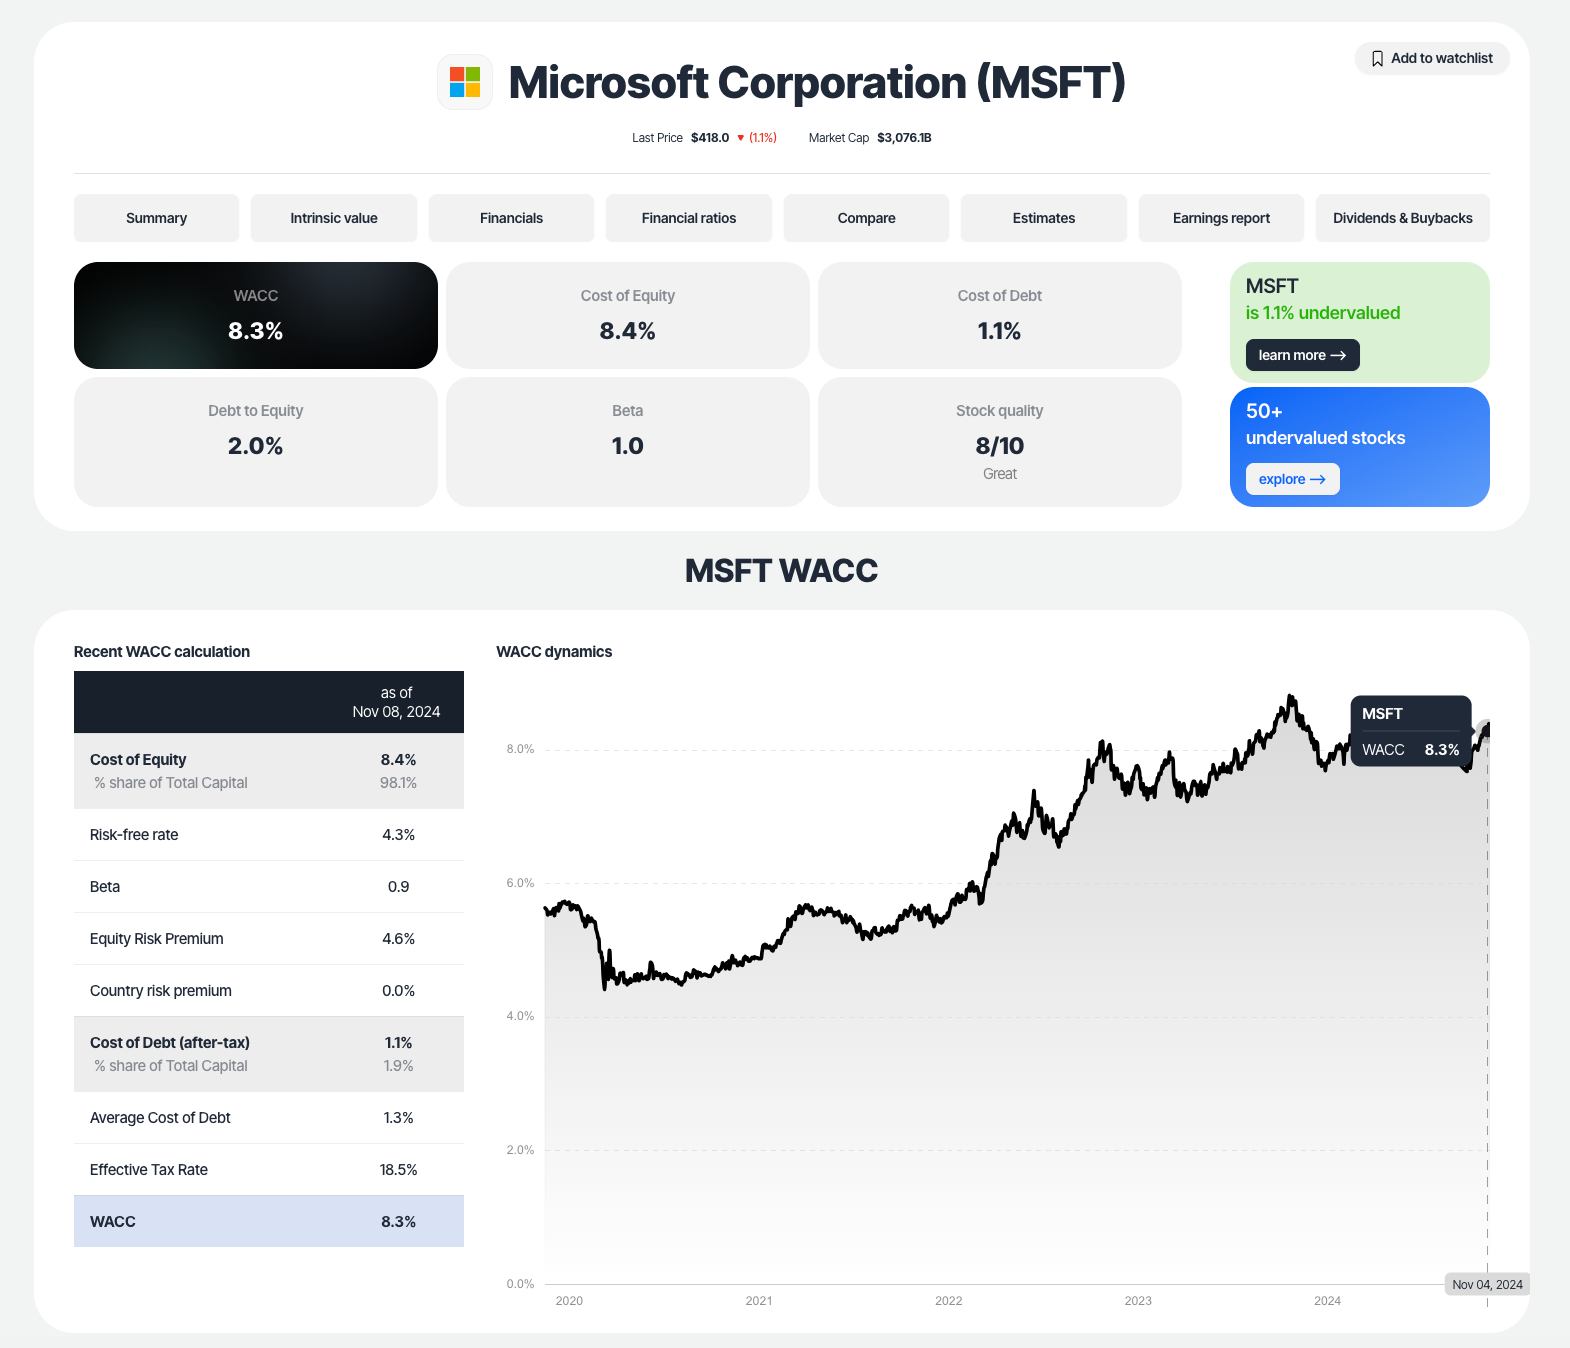This screenshot has width=1570, height=1348.
Task: Click the Nov 04, 2024 date marker
Action: 1487,1284
